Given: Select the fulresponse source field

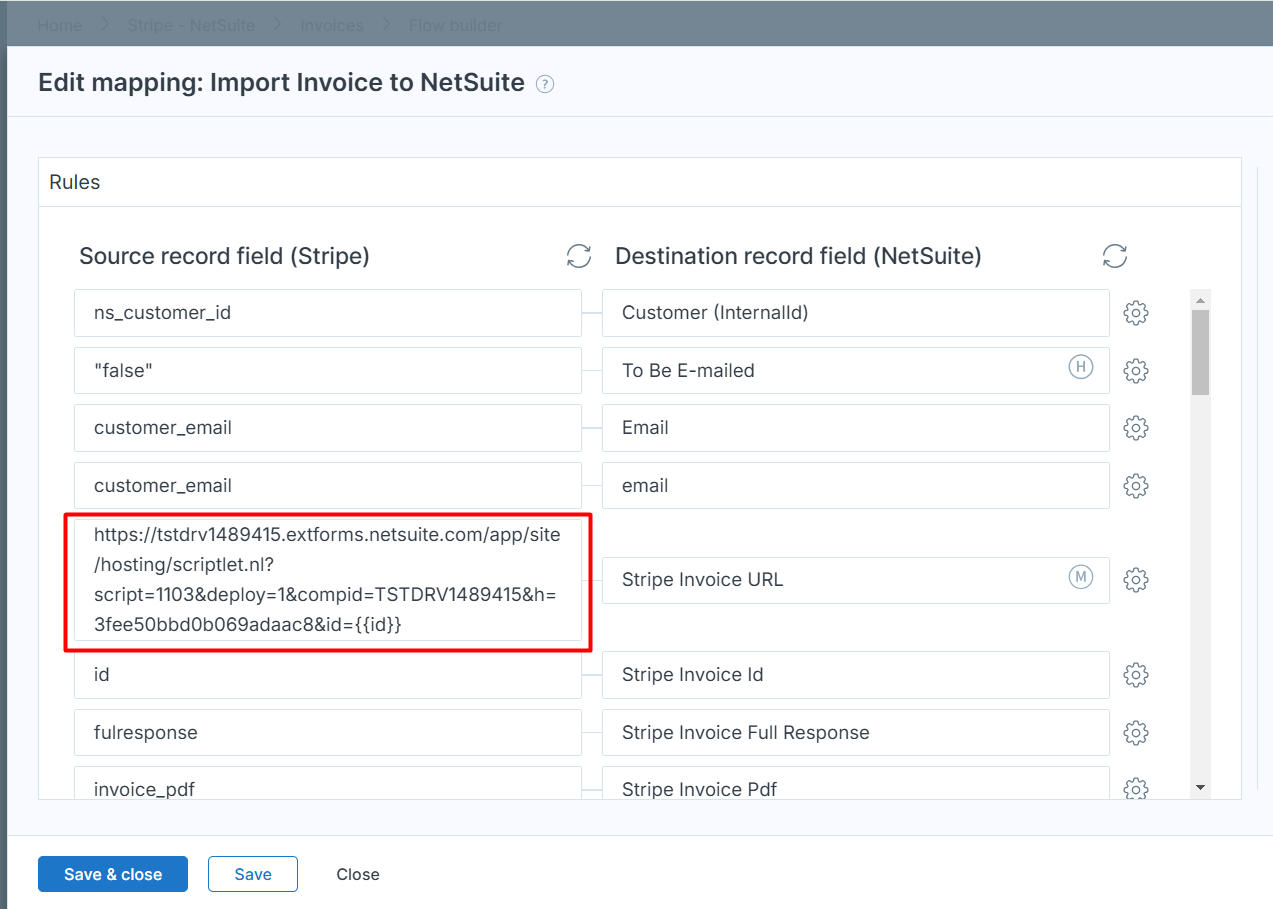Looking at the screenshot, I should pyautogui.click(x=328, y=733).
